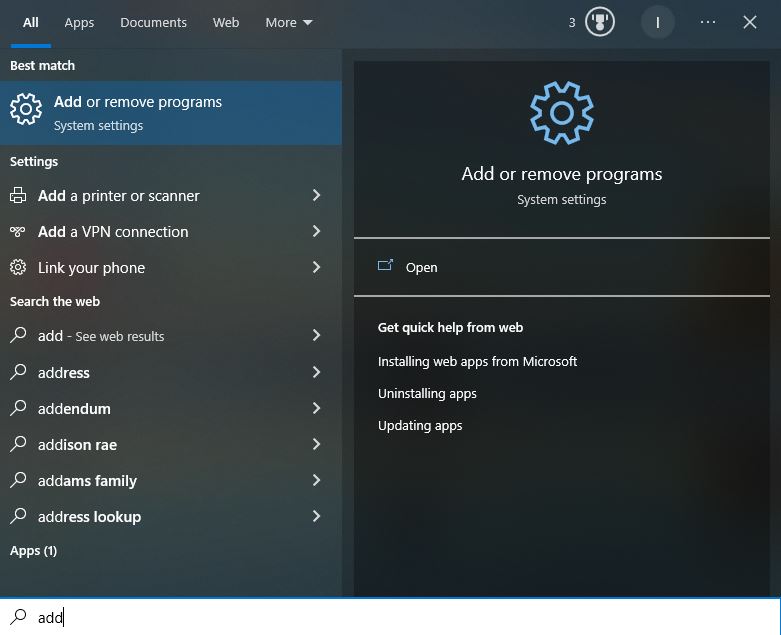Click the magnifier icon next to 'add' web result
The image size is (781, 635).
tap(18, 335)
